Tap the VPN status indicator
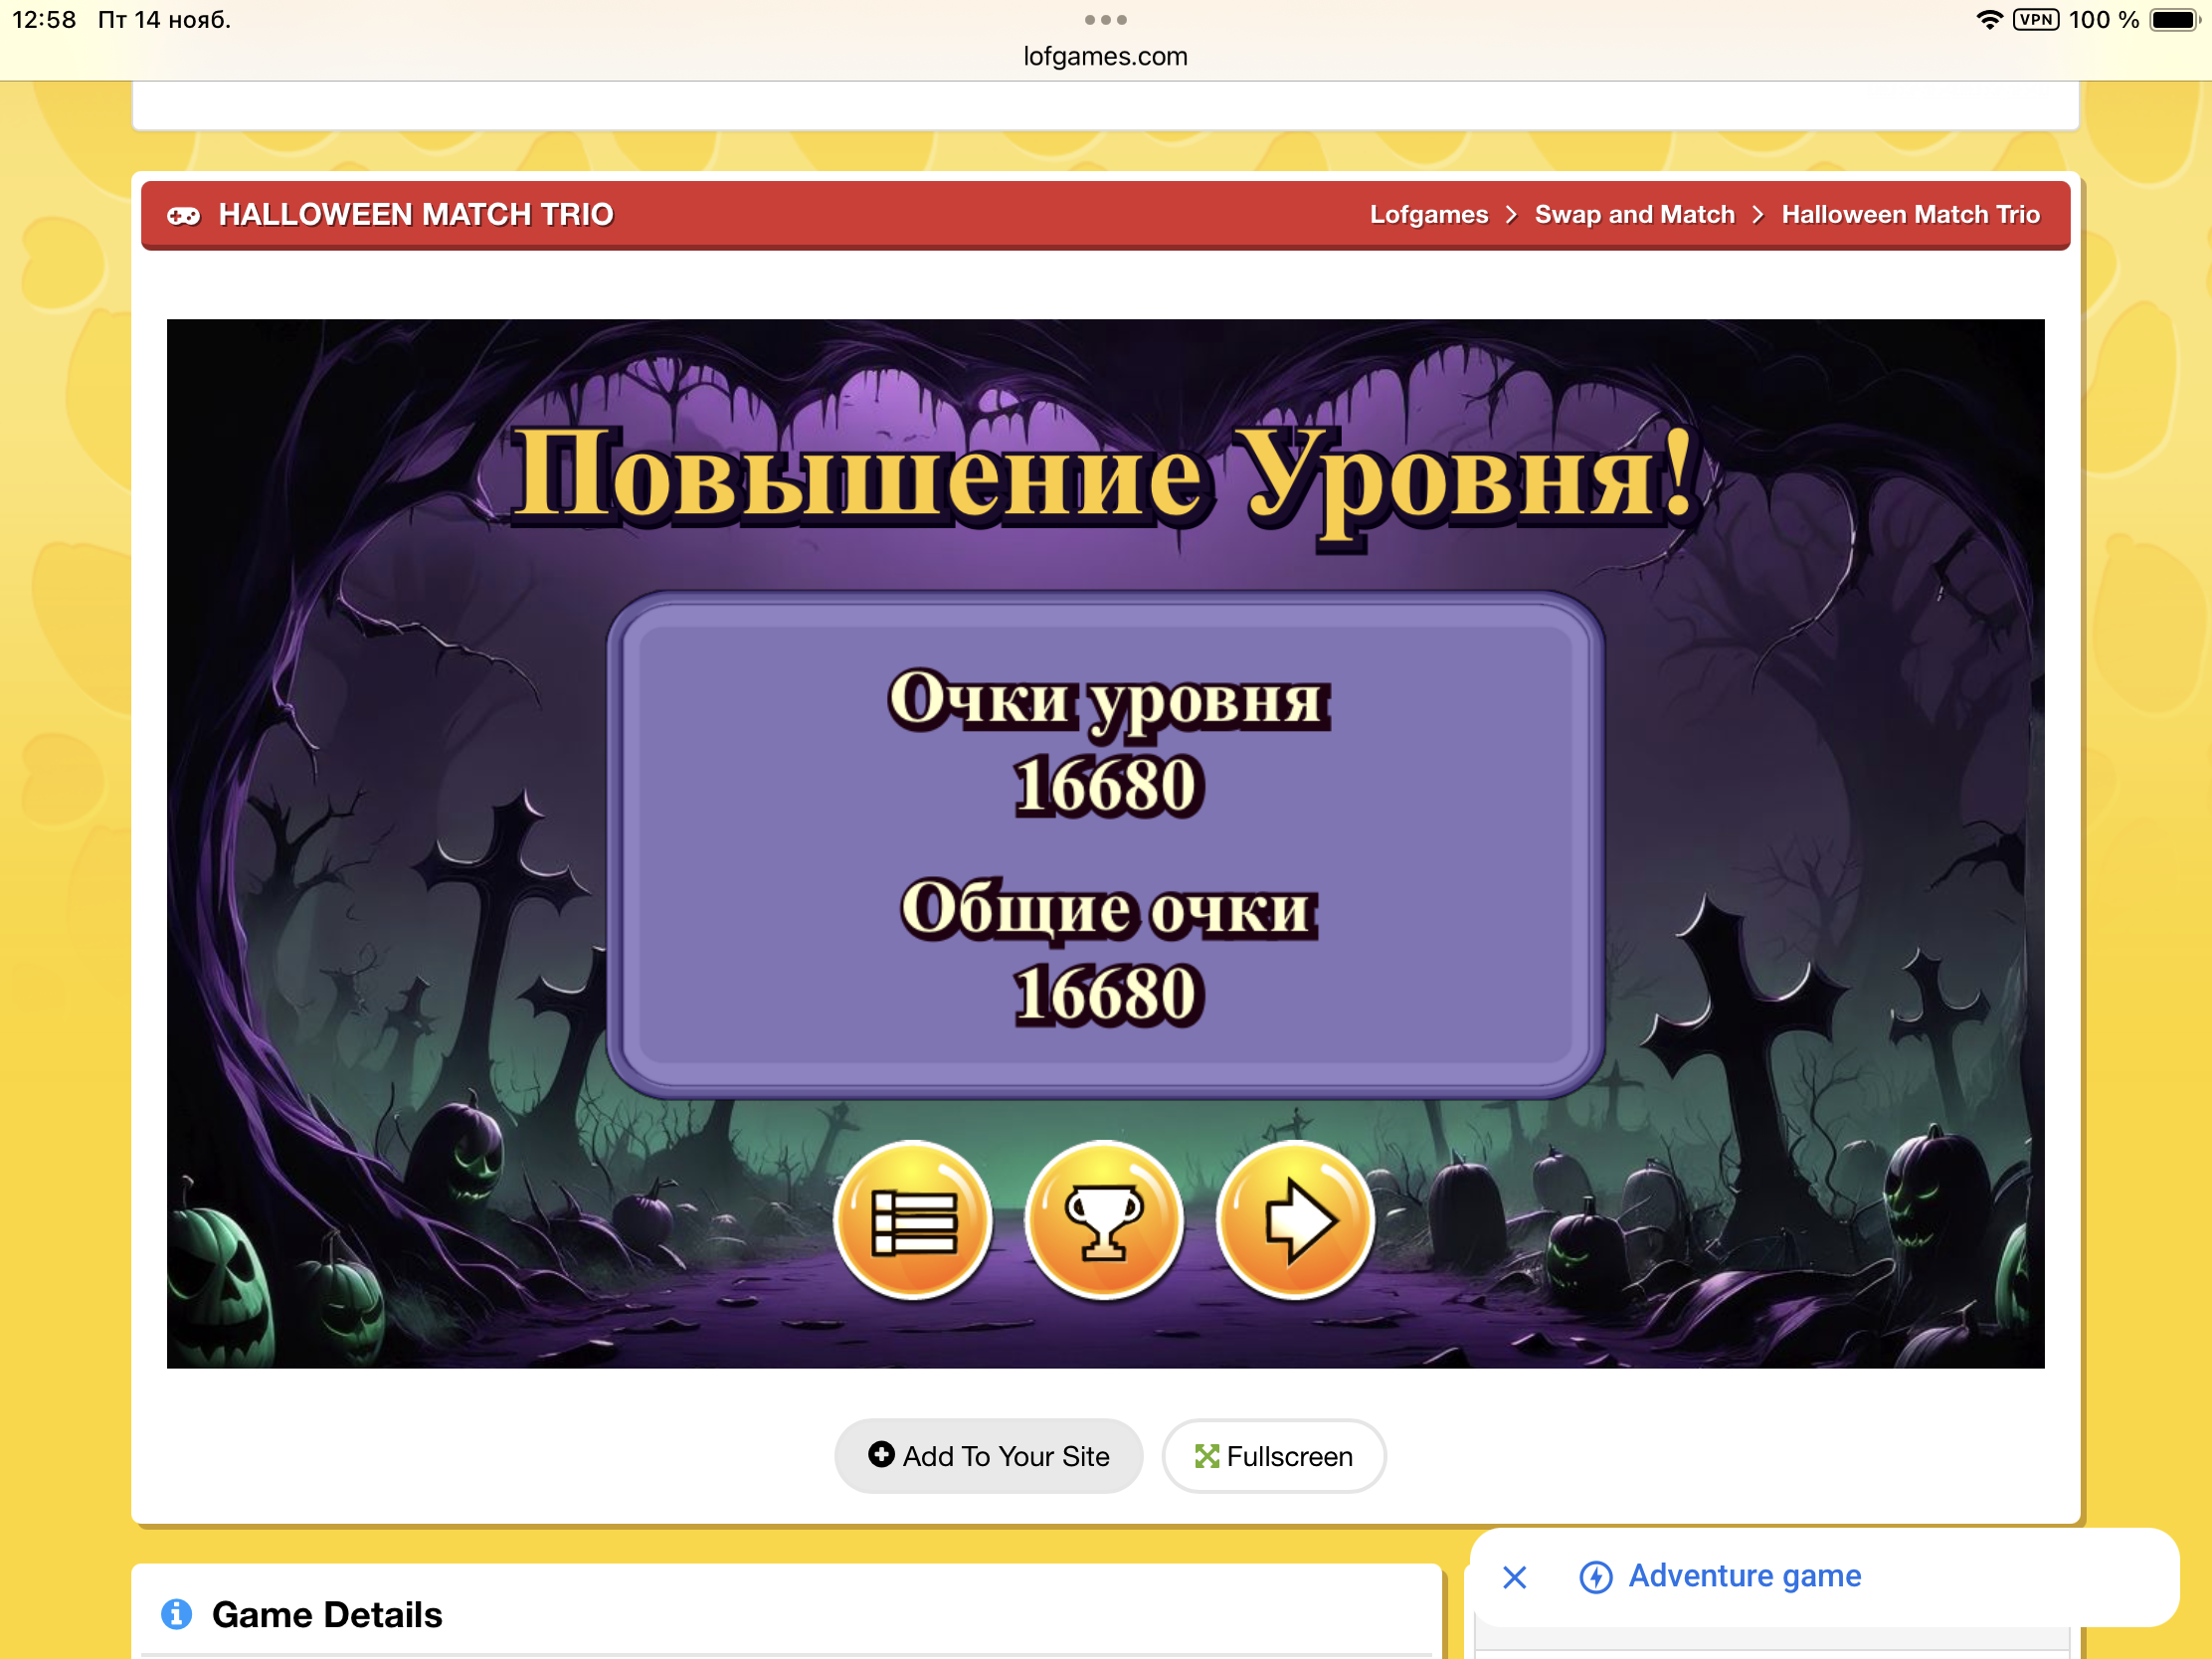The image size is (2212, 1659). click(x=2035, y=20)
